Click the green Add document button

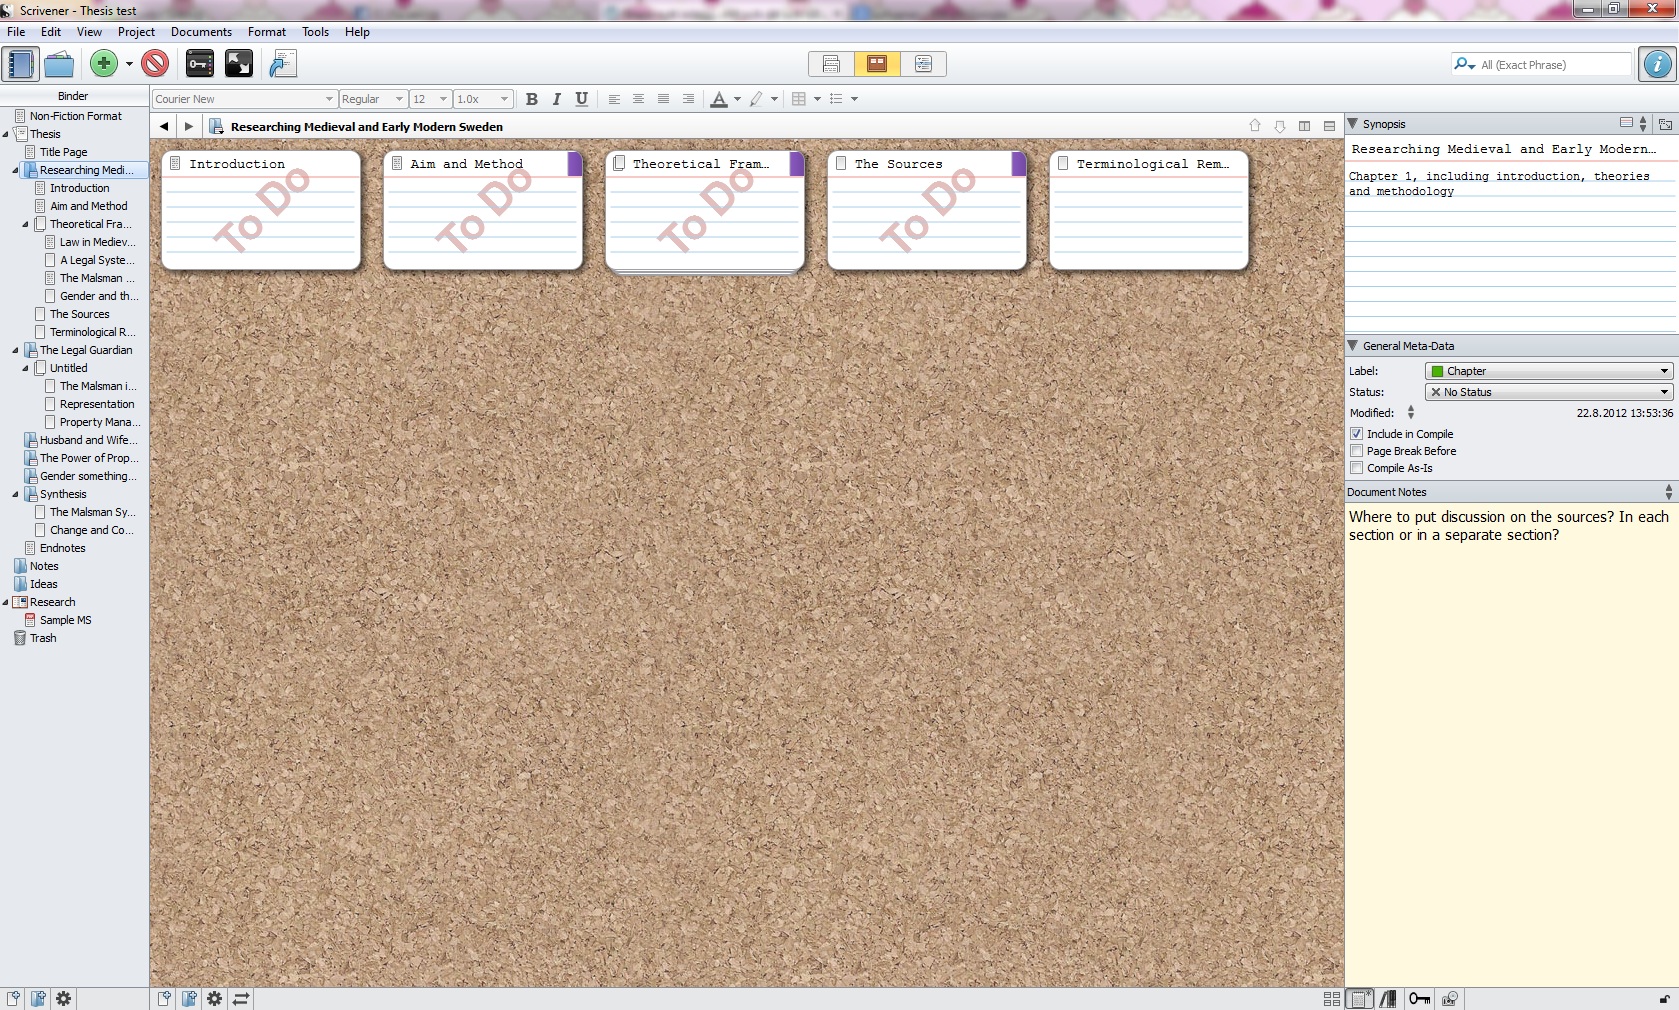(103, 64)
